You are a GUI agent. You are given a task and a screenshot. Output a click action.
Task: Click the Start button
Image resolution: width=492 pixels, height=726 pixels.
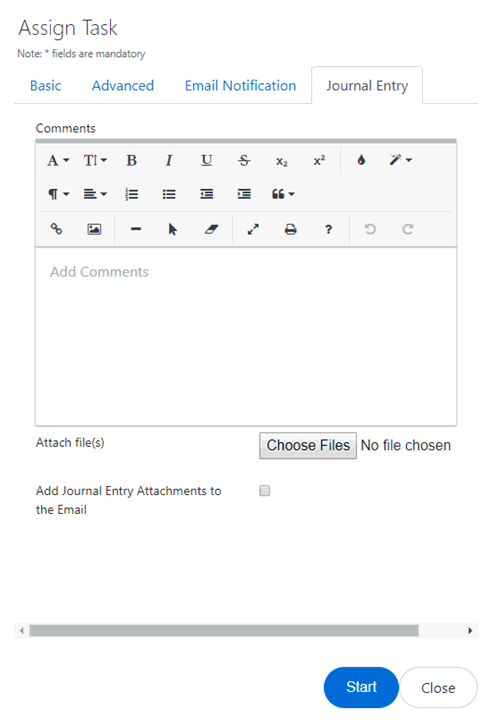click(x=361, y=687)
